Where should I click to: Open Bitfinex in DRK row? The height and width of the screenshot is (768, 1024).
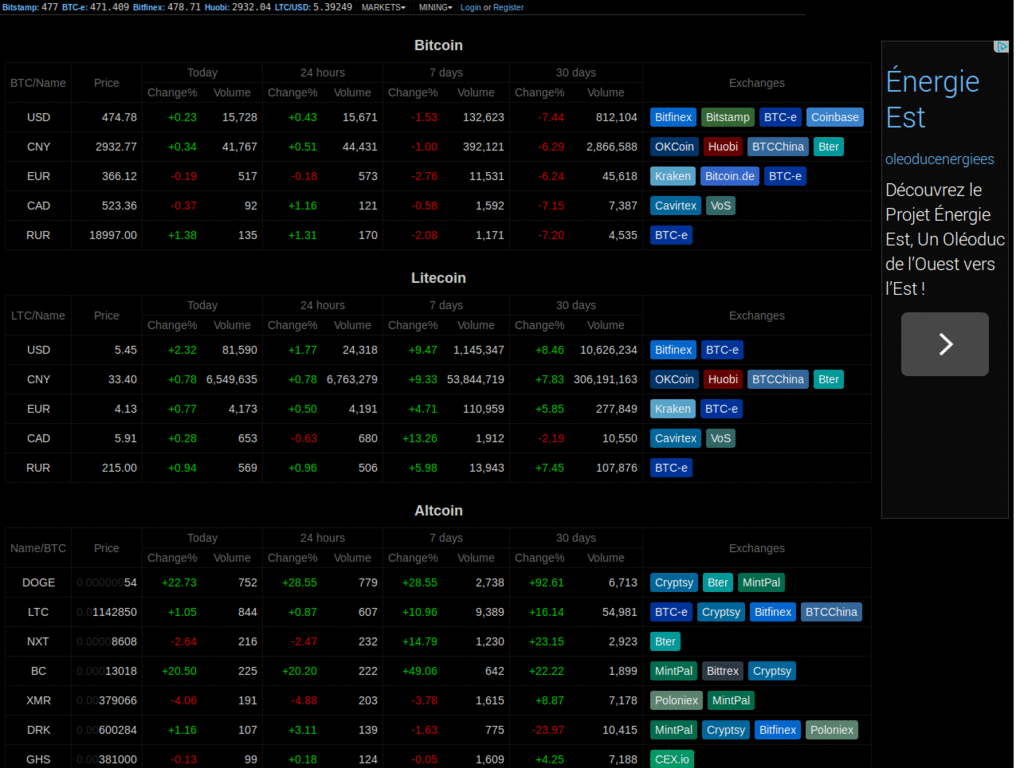click(x=777, y=729)
